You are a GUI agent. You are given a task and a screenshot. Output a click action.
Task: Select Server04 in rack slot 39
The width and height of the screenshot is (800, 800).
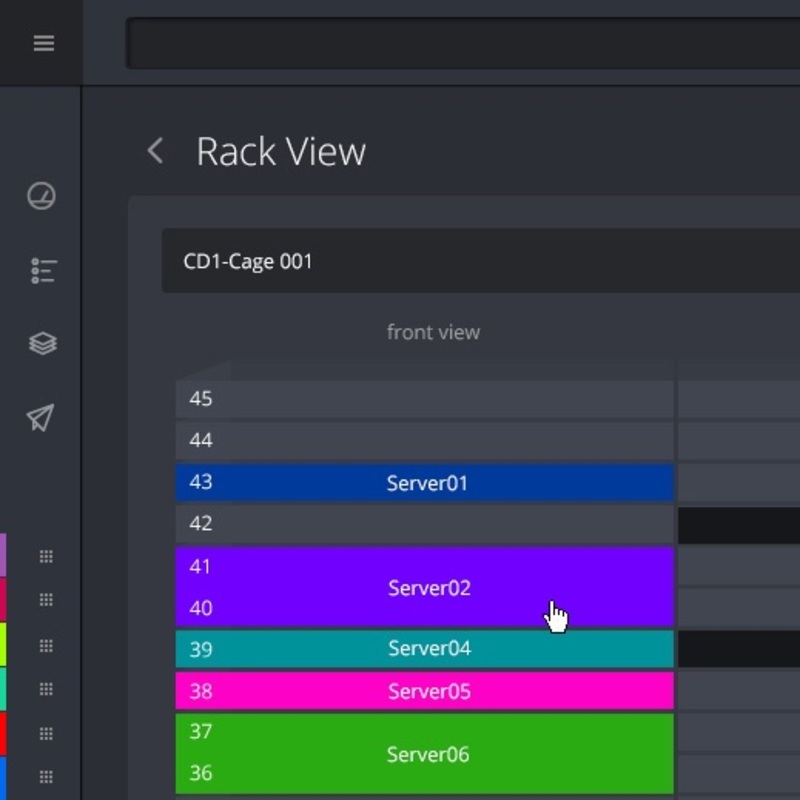pos(424,649)
